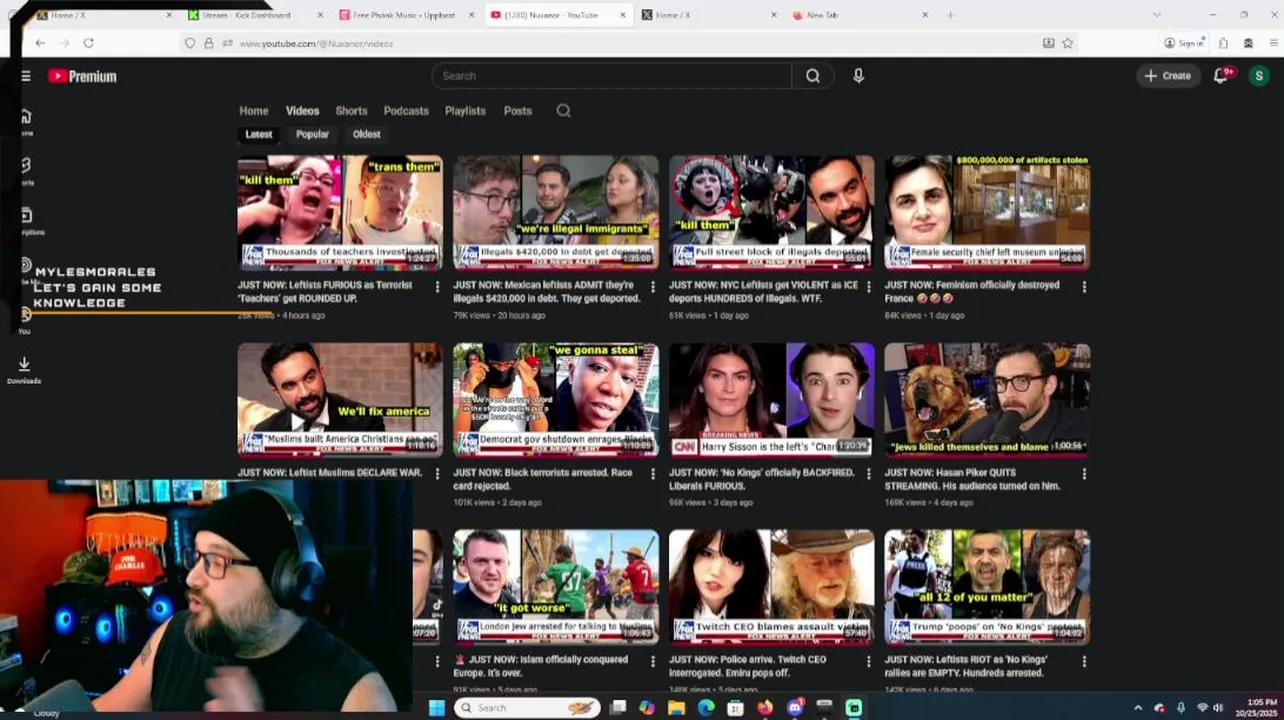This screenshot has width=1284, height=720.
Task: Click inside the YouTube search field
Action: 611,76
